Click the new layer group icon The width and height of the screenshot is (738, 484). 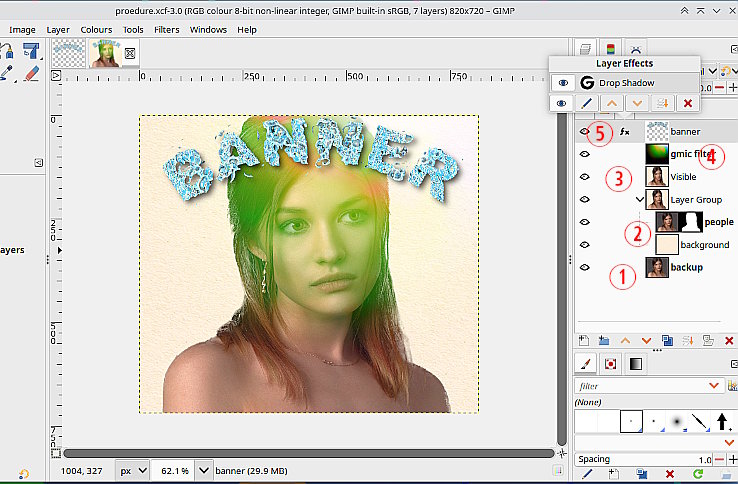[x=604, y=340]
